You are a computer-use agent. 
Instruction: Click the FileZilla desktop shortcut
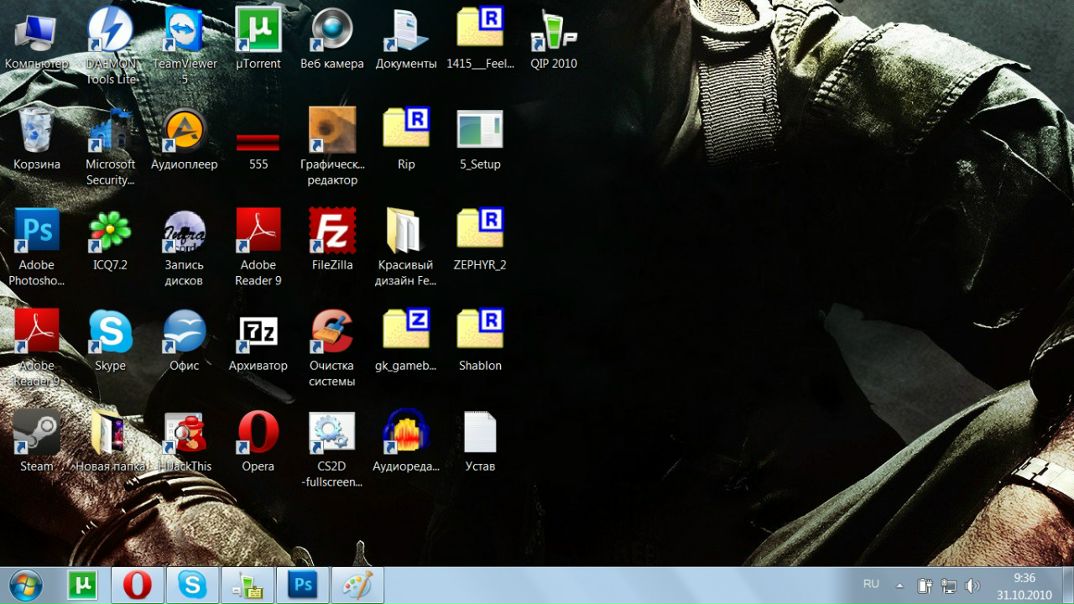click(332, 232)
